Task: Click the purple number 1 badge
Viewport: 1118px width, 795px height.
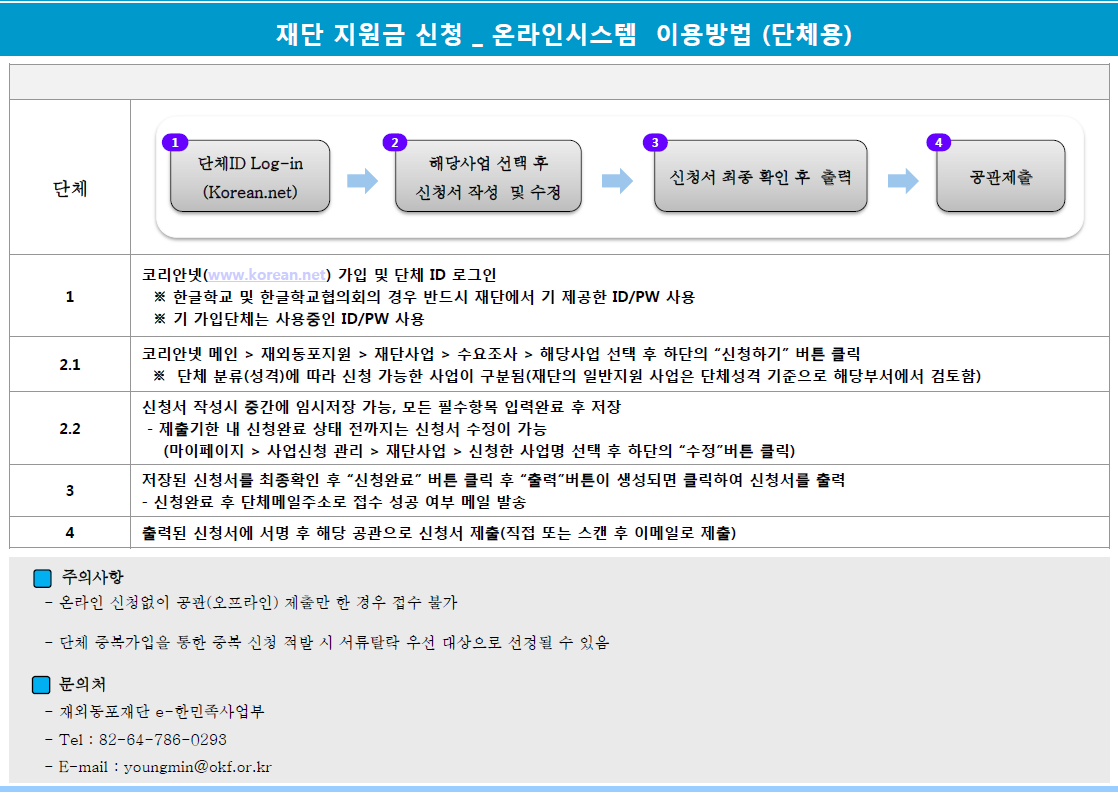Action: point(174,143)
